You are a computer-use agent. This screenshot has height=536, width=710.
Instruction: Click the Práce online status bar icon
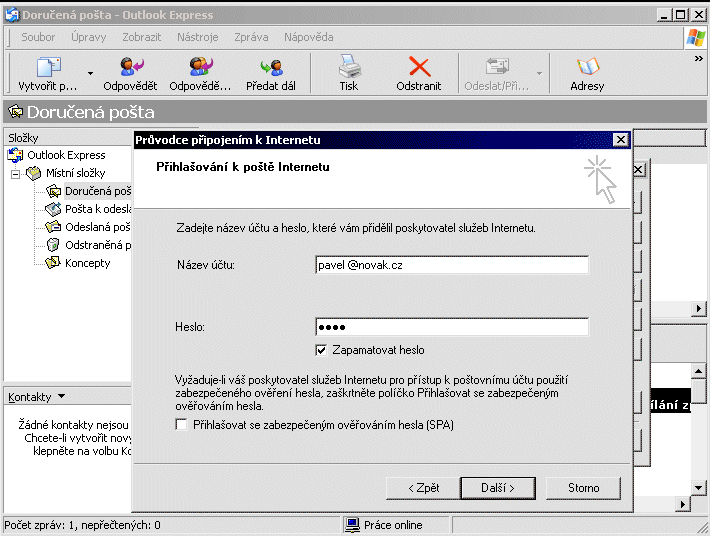352,525
